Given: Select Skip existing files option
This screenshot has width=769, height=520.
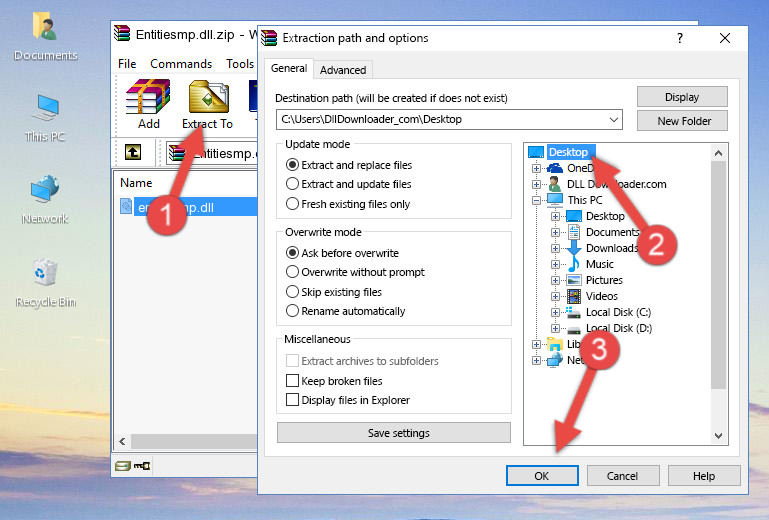Looking at the screenshot, I should (333, 292).
